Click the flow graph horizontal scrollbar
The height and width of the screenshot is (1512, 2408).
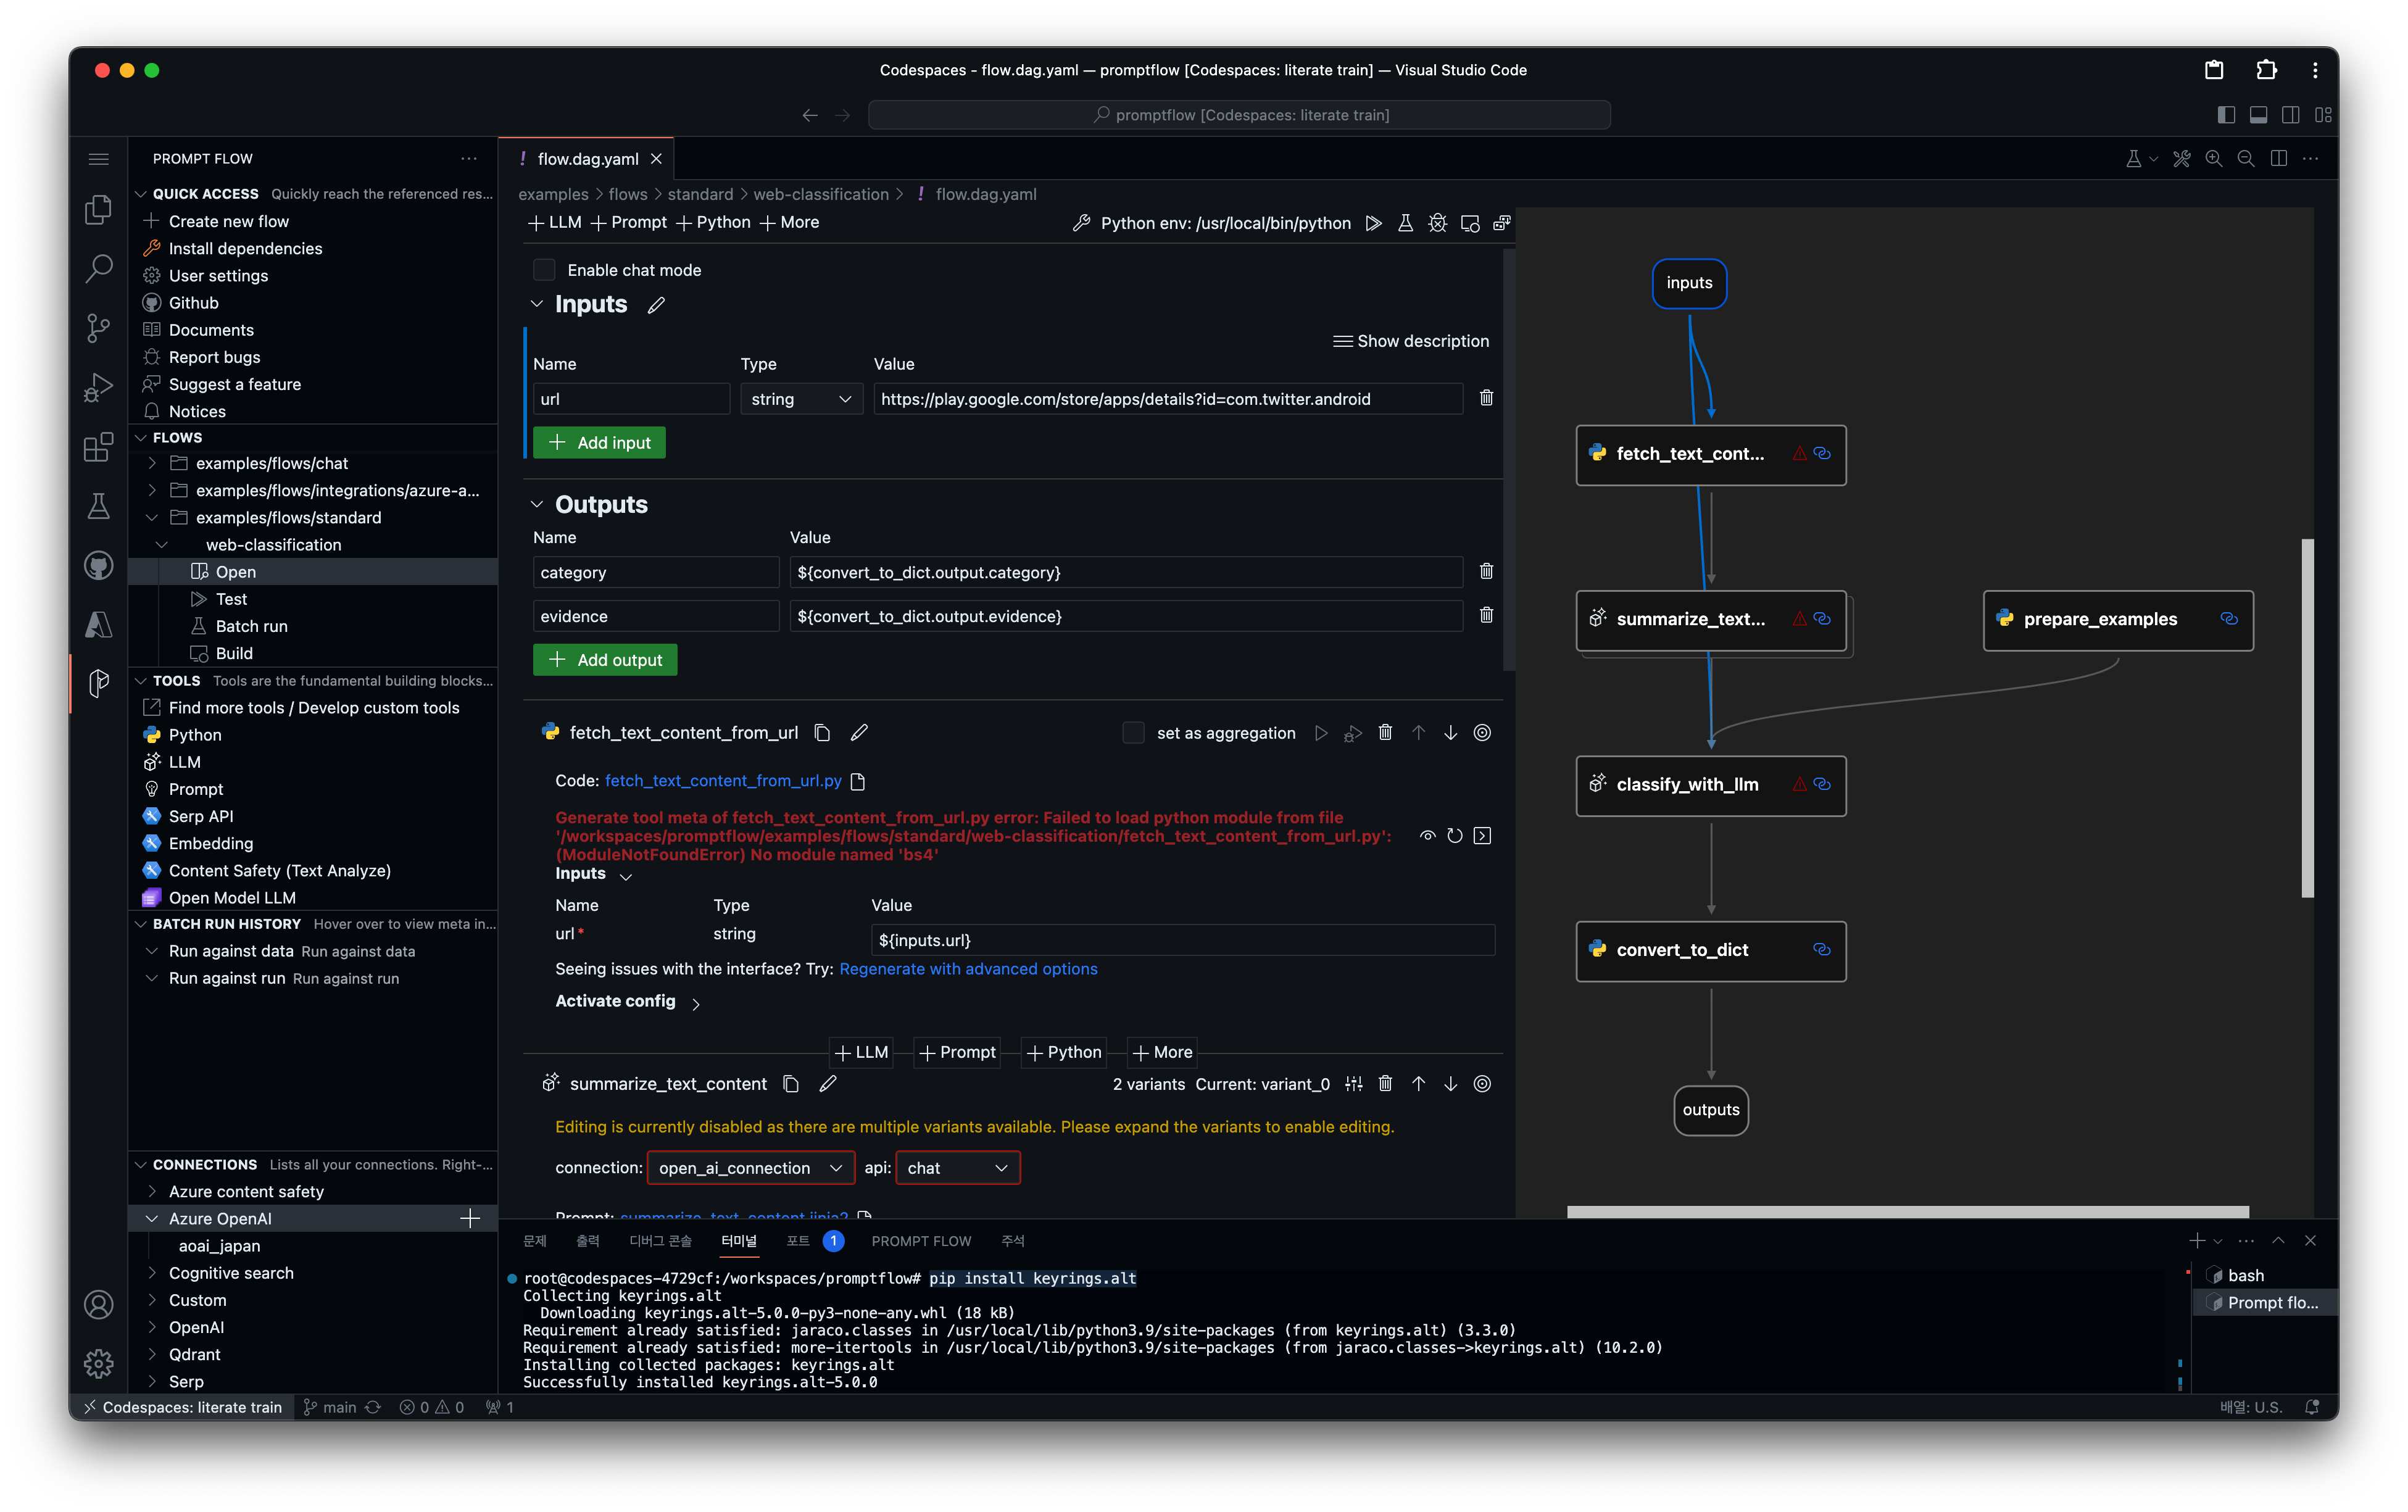pyautogui.click(x=1908, y=1212)
